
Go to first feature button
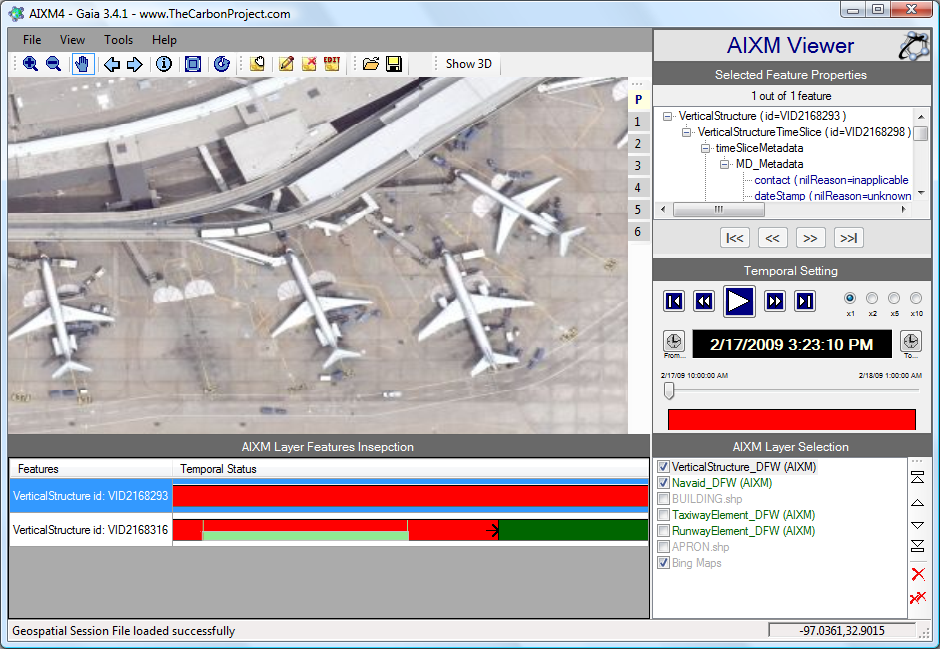(x=734, y=238)
